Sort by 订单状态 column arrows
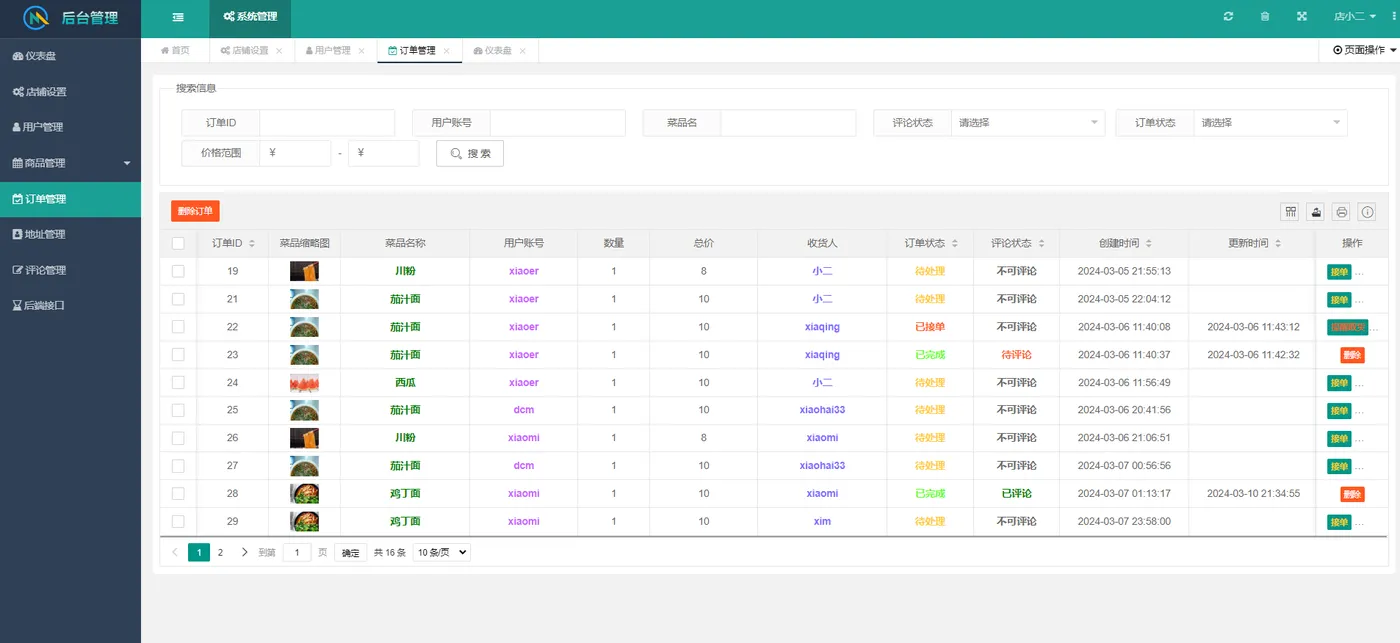Viewport: 1400px width, 643px height. tap(955, 244)
